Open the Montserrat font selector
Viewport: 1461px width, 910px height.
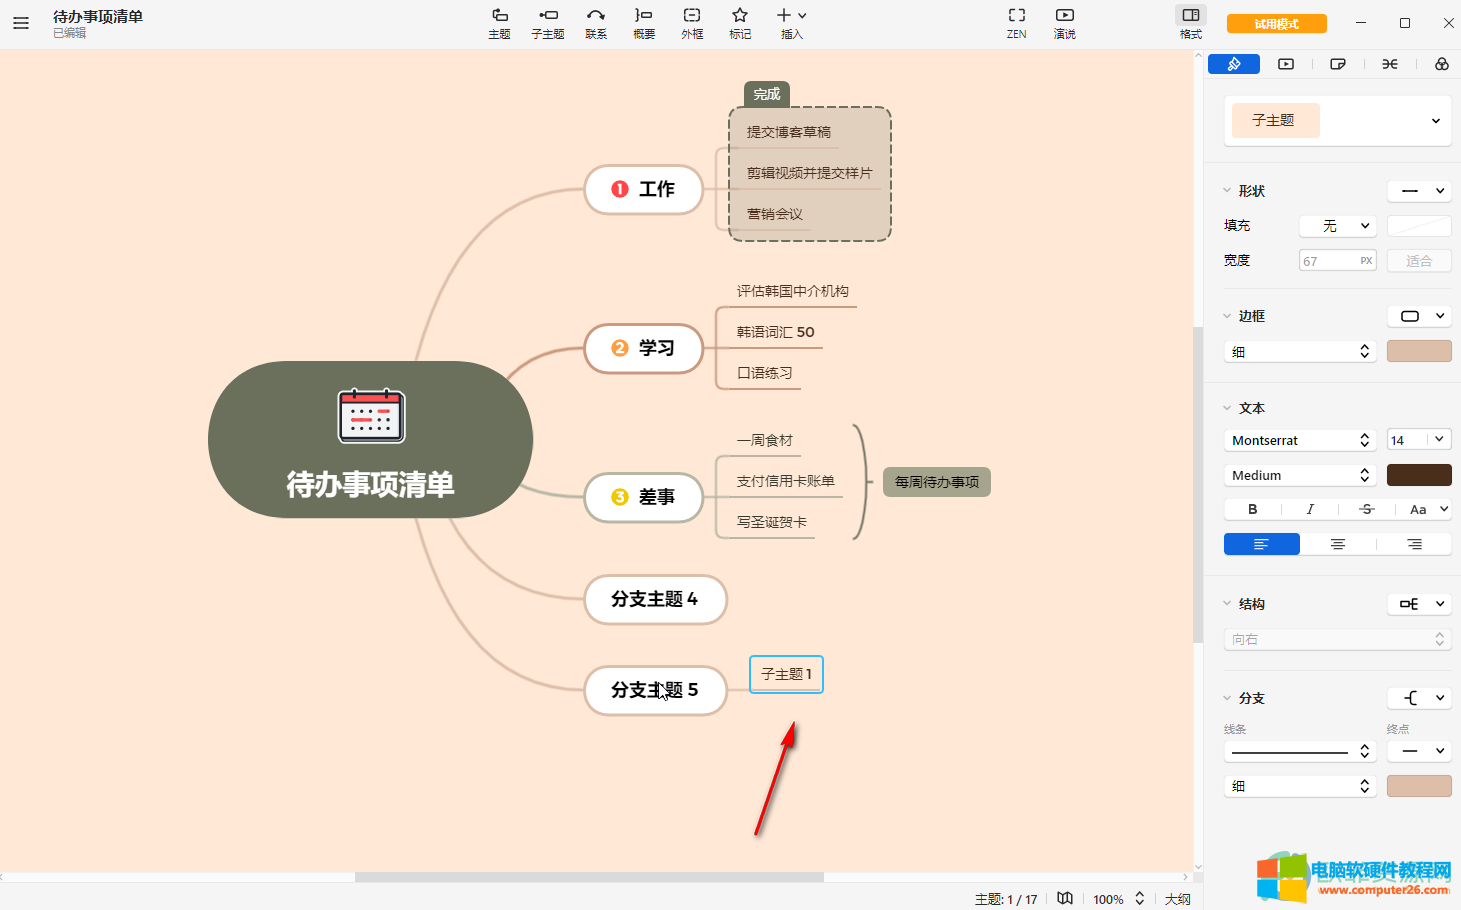coord(1300,440)
